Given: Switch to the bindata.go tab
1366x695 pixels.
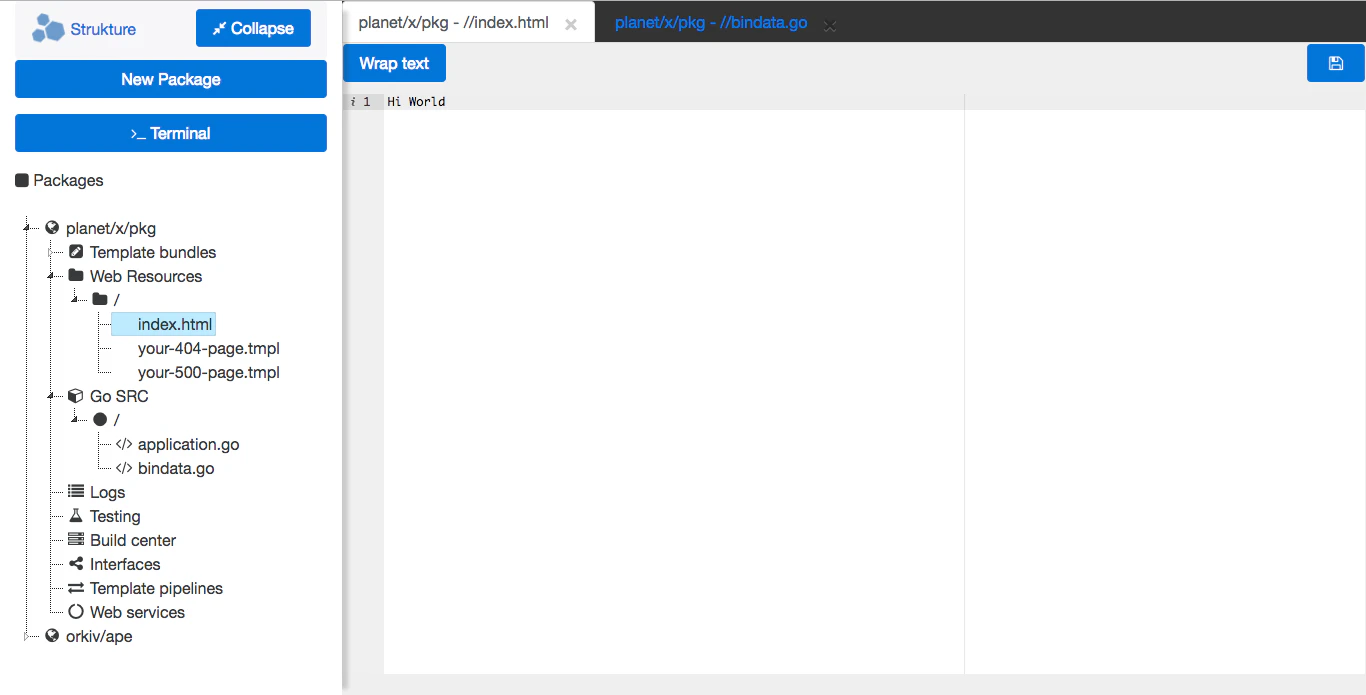Looking at the screenshot, I should pos(709,21).
